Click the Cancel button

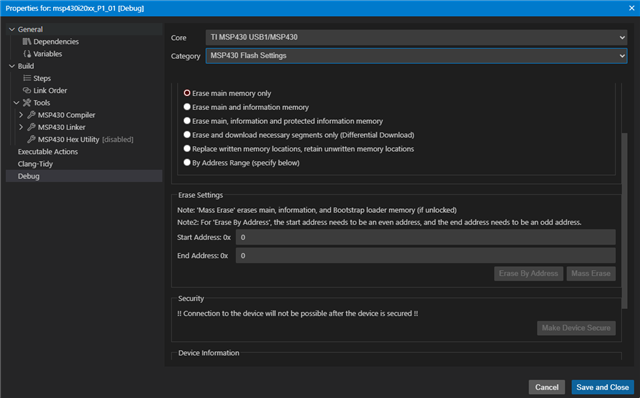click(x=547, y=387)
